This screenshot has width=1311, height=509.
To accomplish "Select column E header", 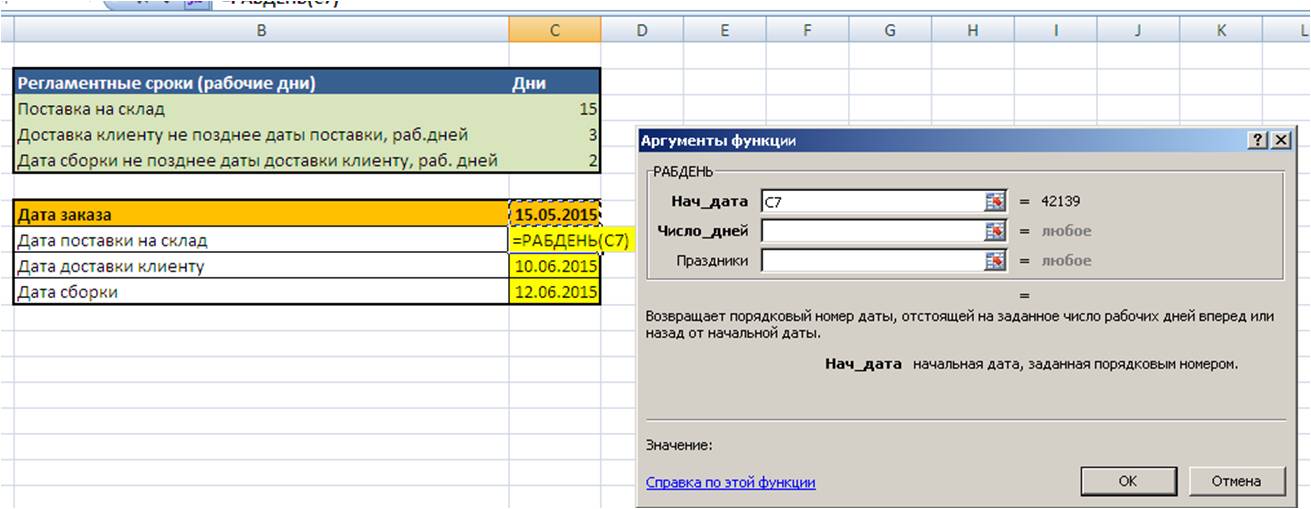I will click(723, 31).
